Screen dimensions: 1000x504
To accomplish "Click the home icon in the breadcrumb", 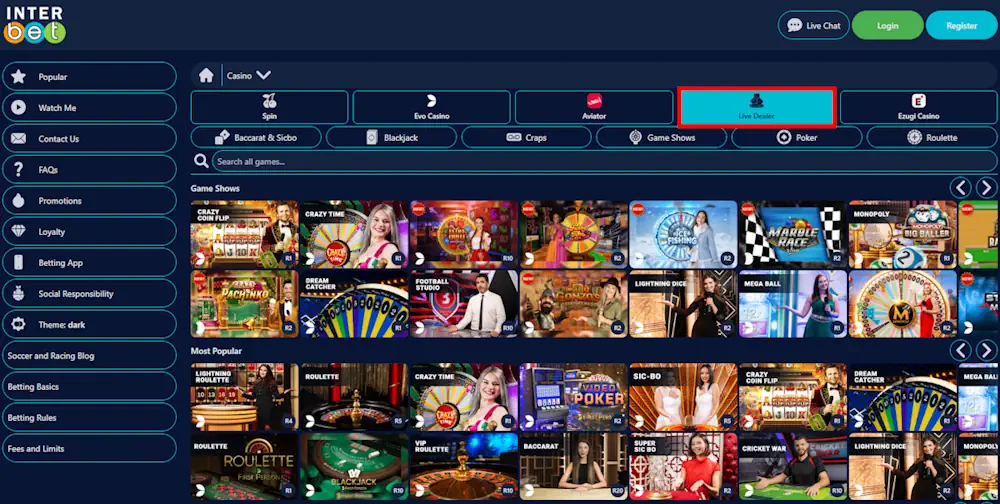I will [206, 75].
